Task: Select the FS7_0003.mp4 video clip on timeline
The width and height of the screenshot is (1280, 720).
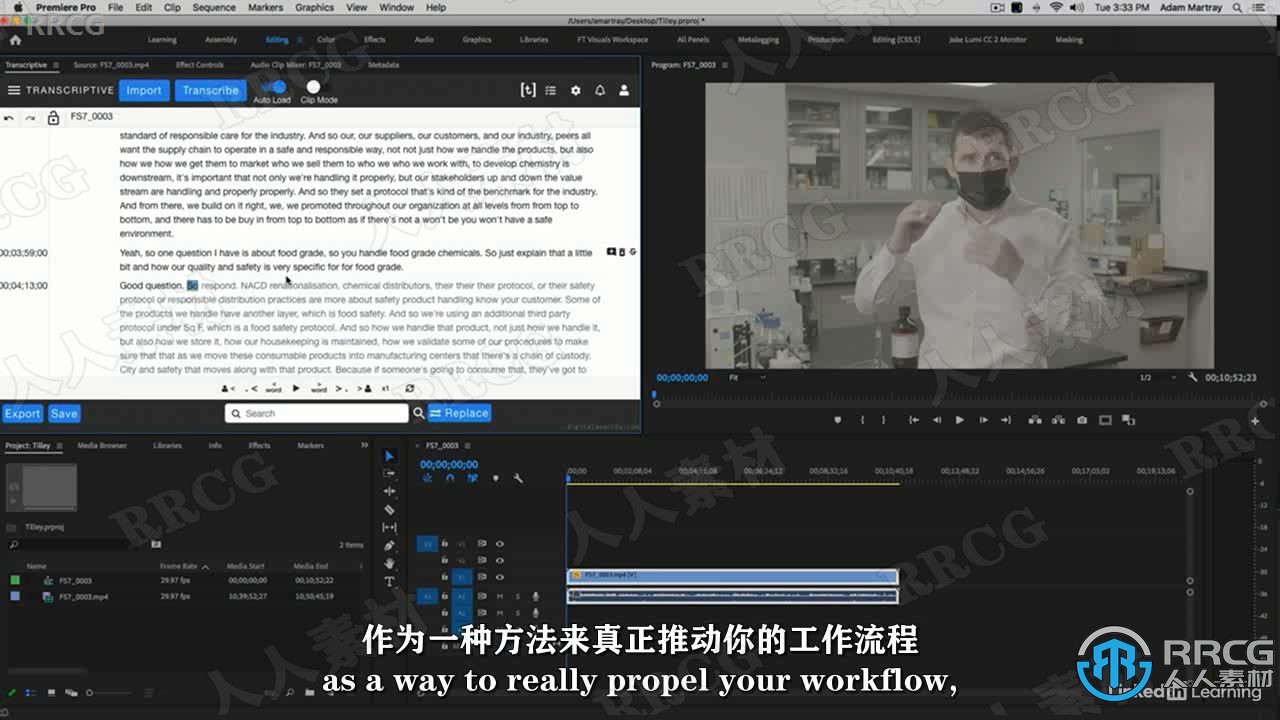Action: 732,576
